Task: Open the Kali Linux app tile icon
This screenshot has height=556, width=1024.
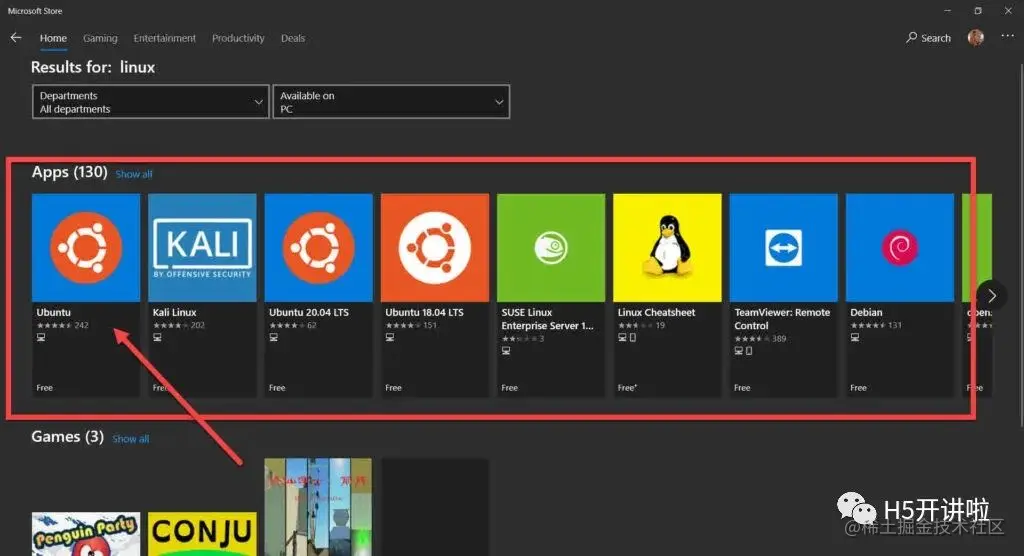Action: click(202, 248)
